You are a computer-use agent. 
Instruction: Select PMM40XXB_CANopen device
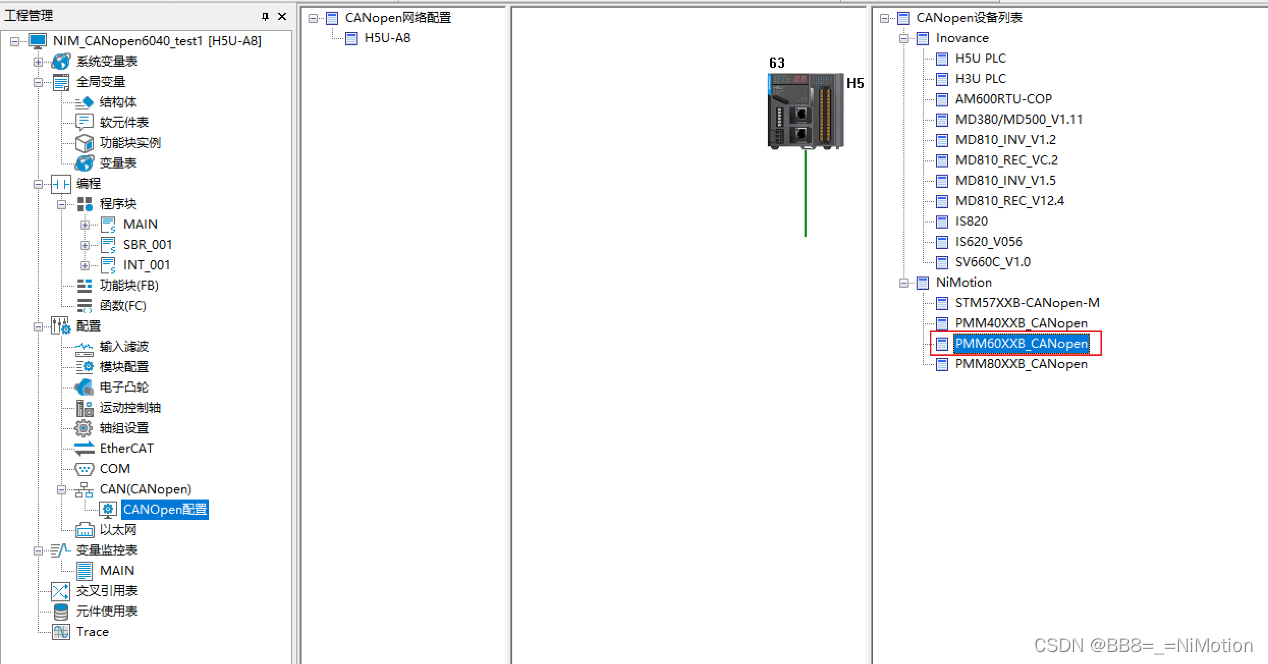[x=1021, y=323]
